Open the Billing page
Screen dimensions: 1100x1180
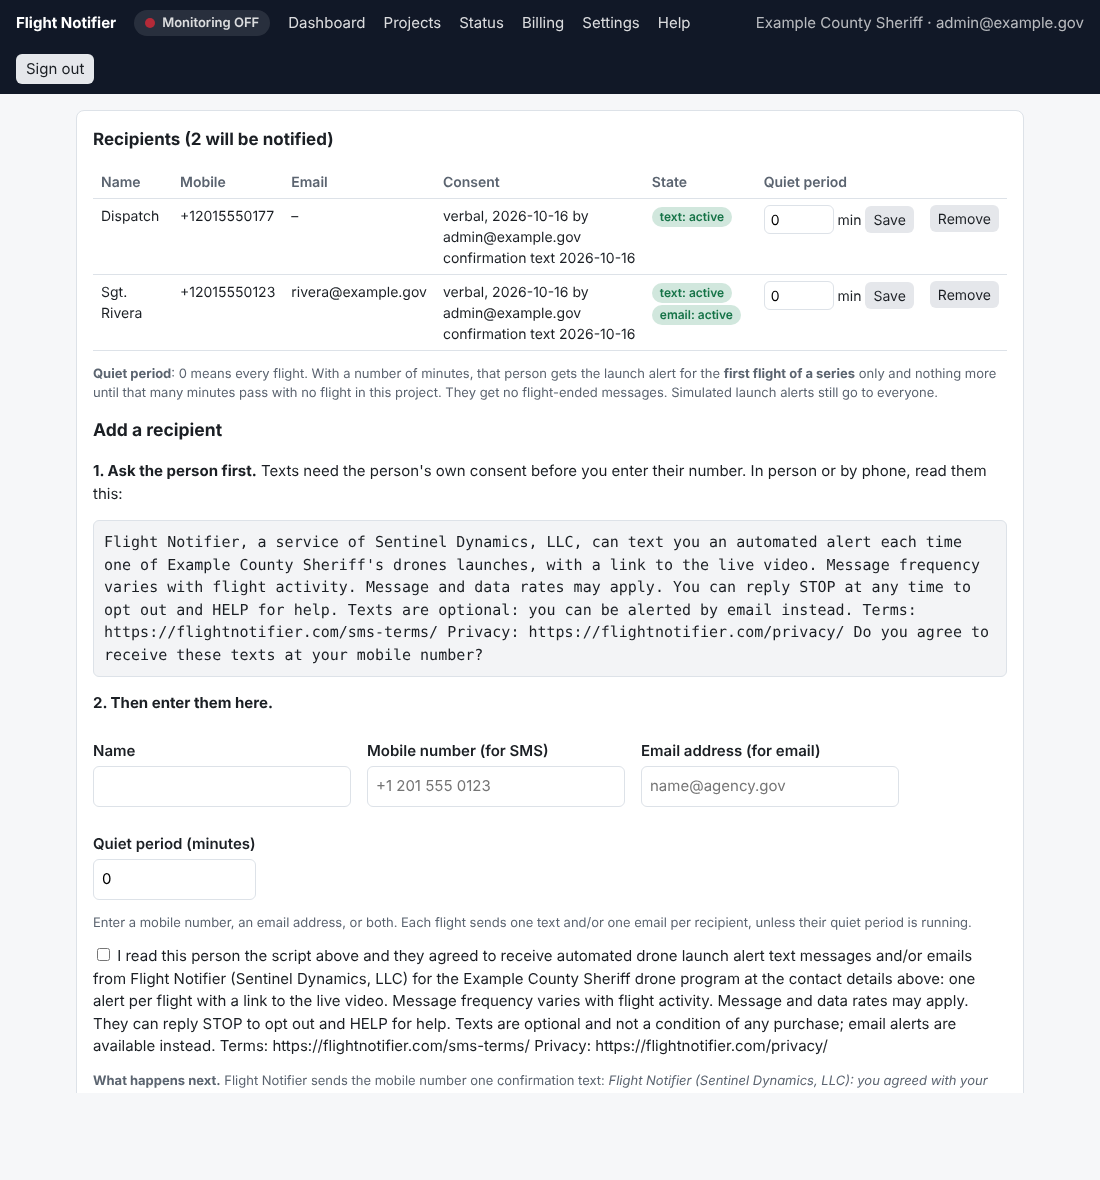[542, 23]
